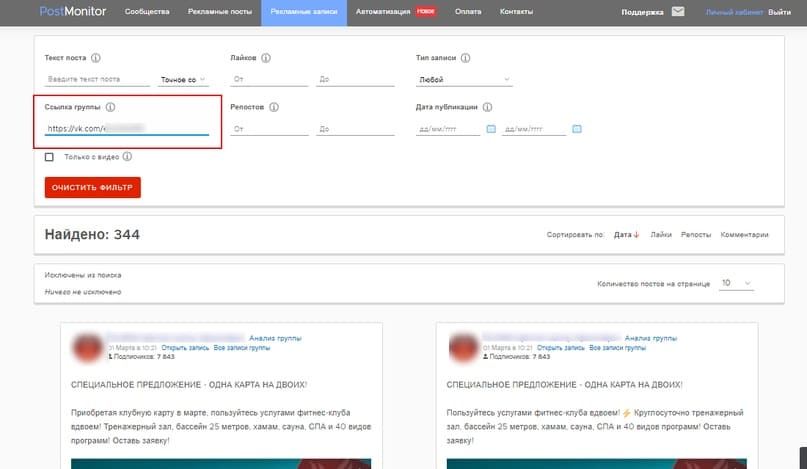Click the Найдено: 344 results heading
Image resolution: width=807 pixels, height=469 pixels.
(92, 234)
